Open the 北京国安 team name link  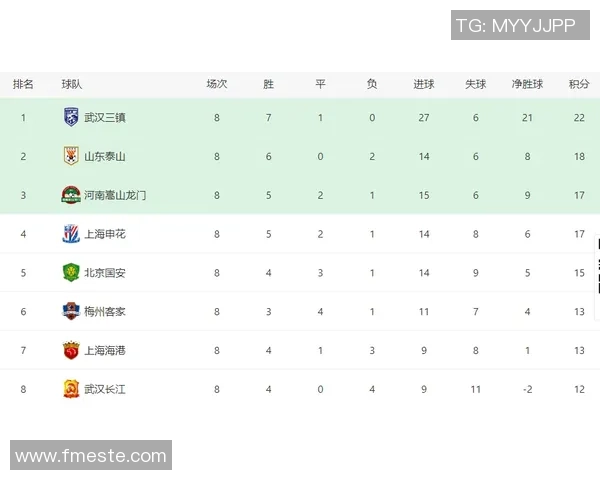(105, 273)
